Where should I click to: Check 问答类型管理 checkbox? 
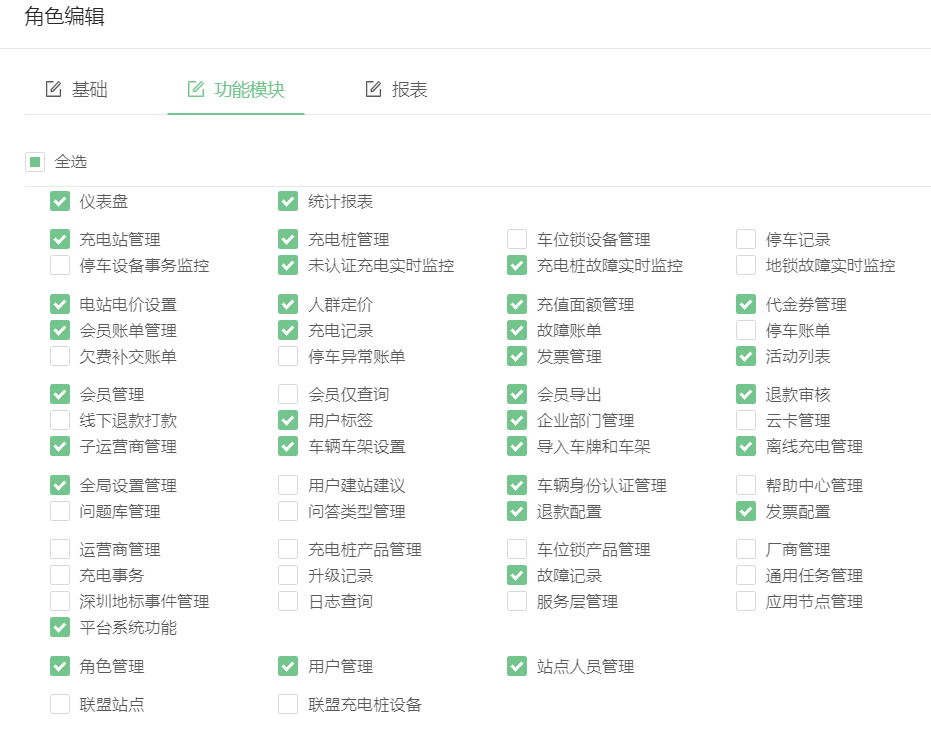(288, 511)
